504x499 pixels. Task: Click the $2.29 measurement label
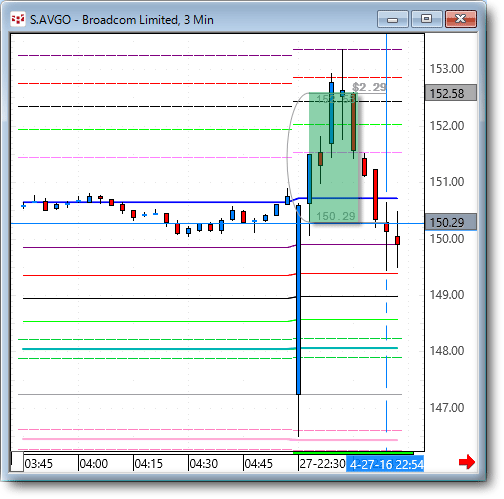coord(369,87)
